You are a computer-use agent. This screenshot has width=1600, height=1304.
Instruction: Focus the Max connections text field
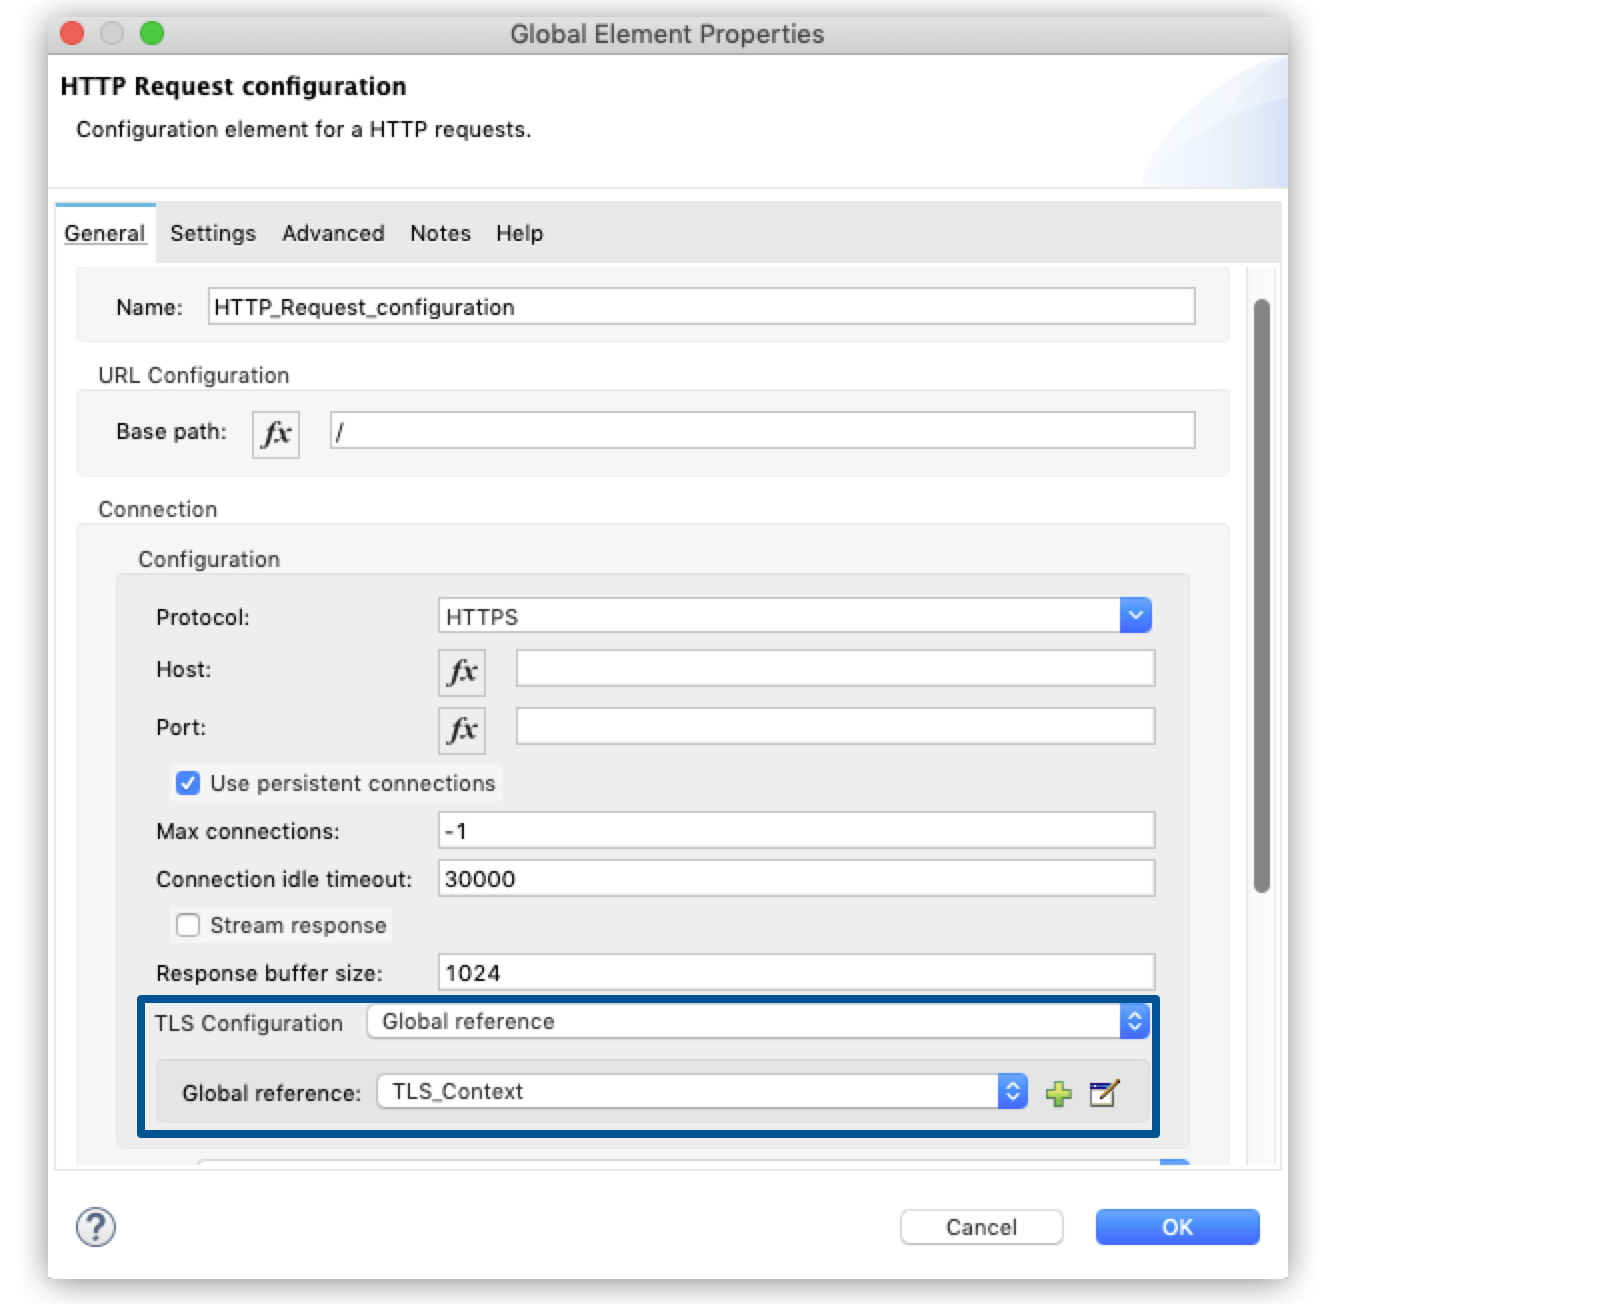pyautogui.click(x=796, y=831)
